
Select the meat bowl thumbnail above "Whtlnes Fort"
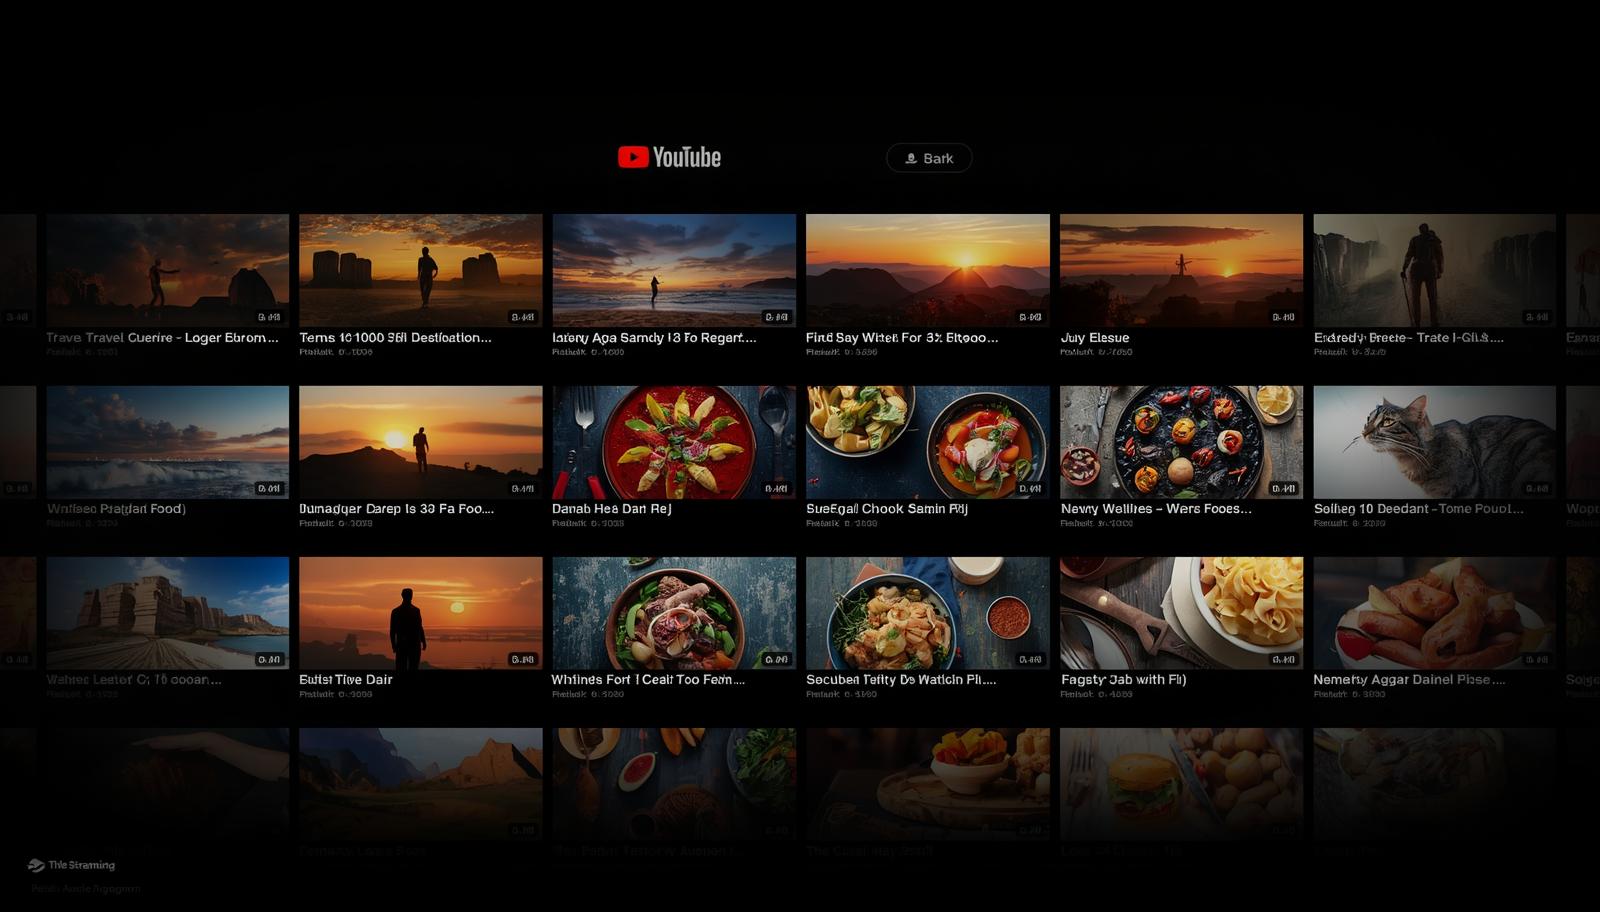674,613
